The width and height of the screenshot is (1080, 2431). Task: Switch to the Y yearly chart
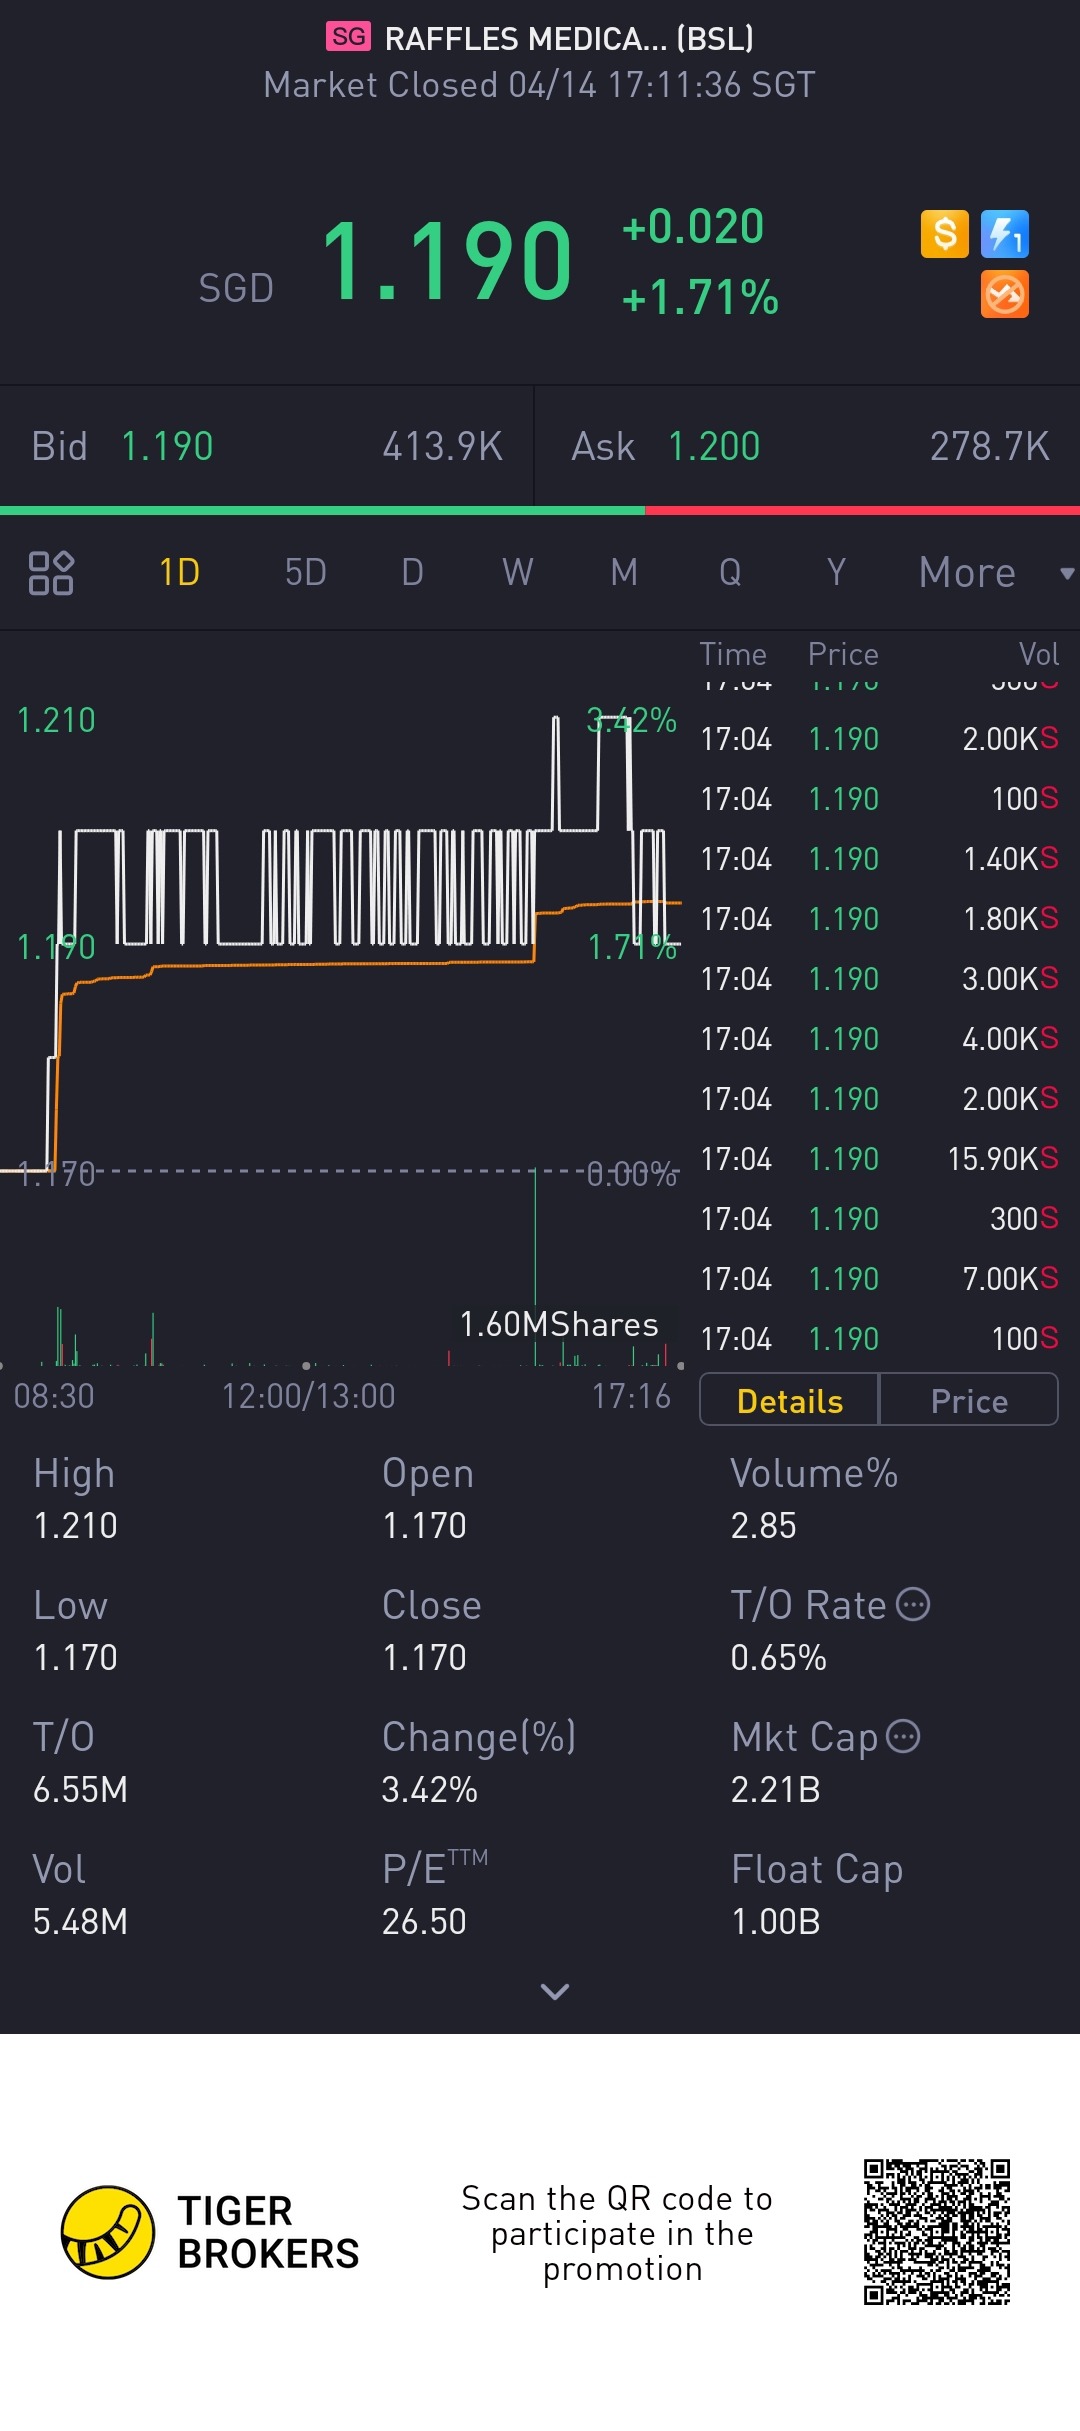(836, 573)
